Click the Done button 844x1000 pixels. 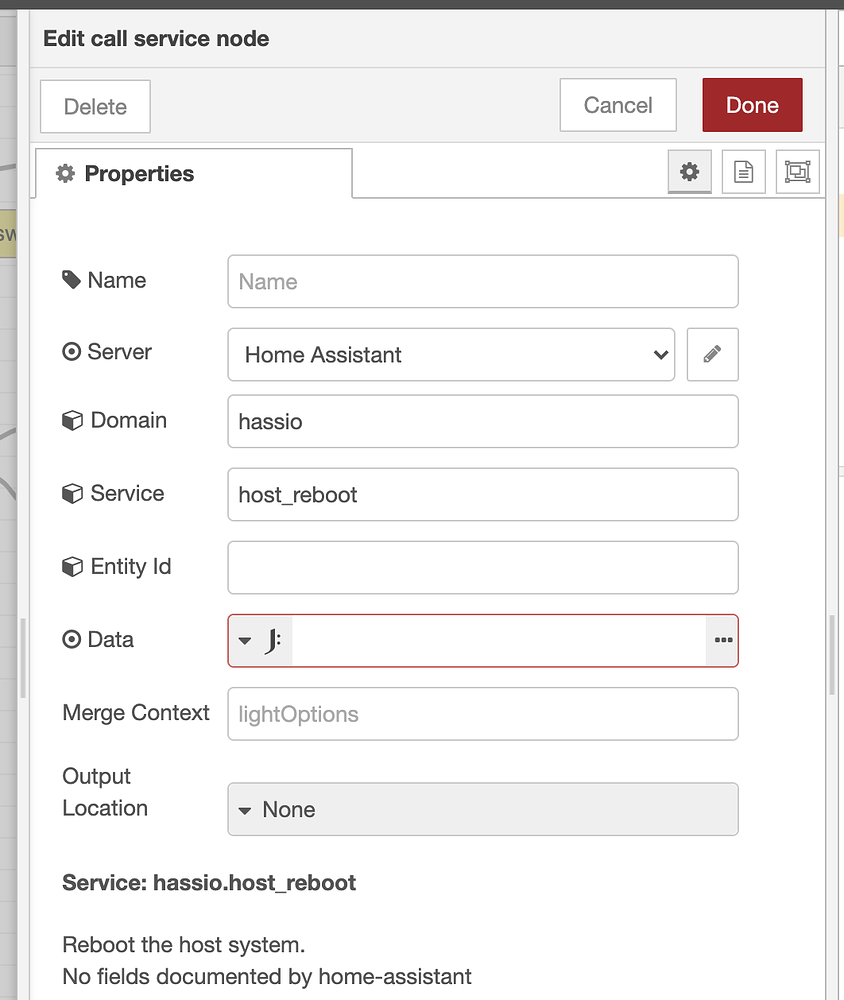tap(752, 105)
